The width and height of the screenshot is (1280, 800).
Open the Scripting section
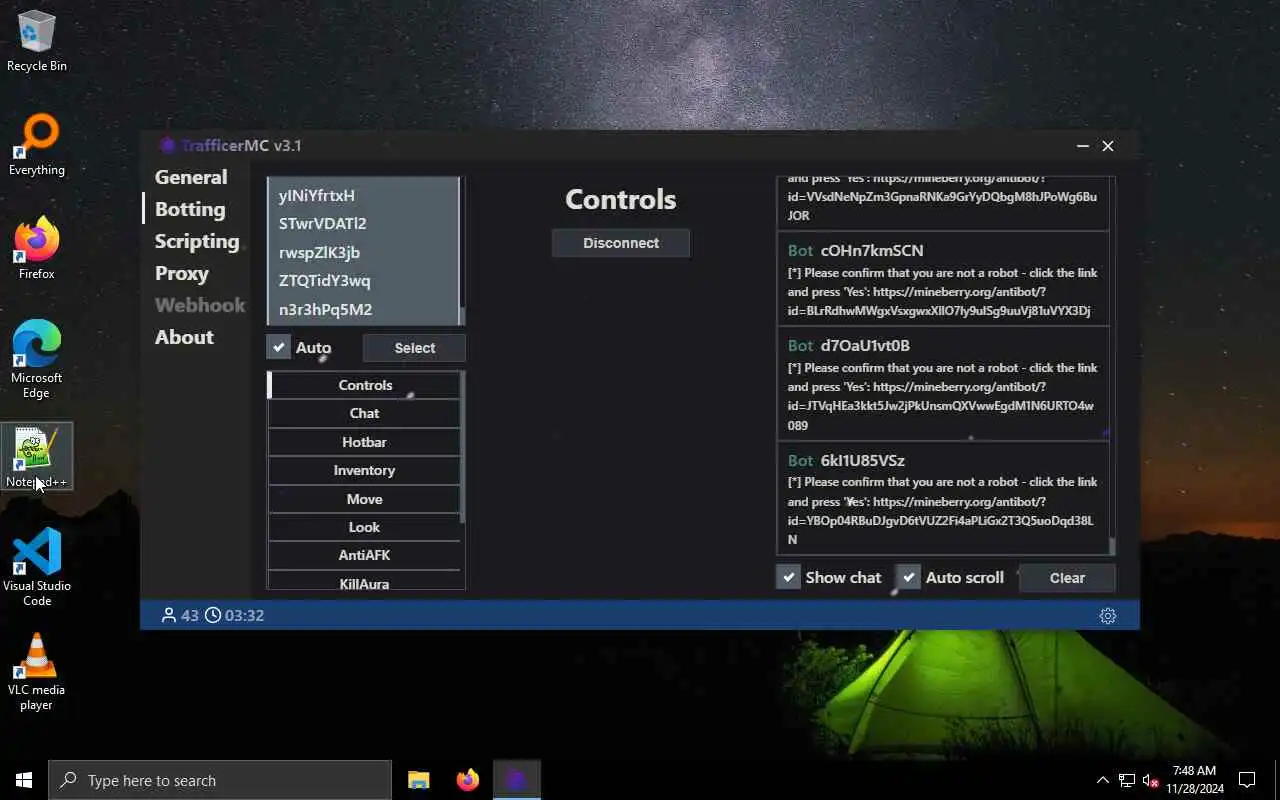197,241
